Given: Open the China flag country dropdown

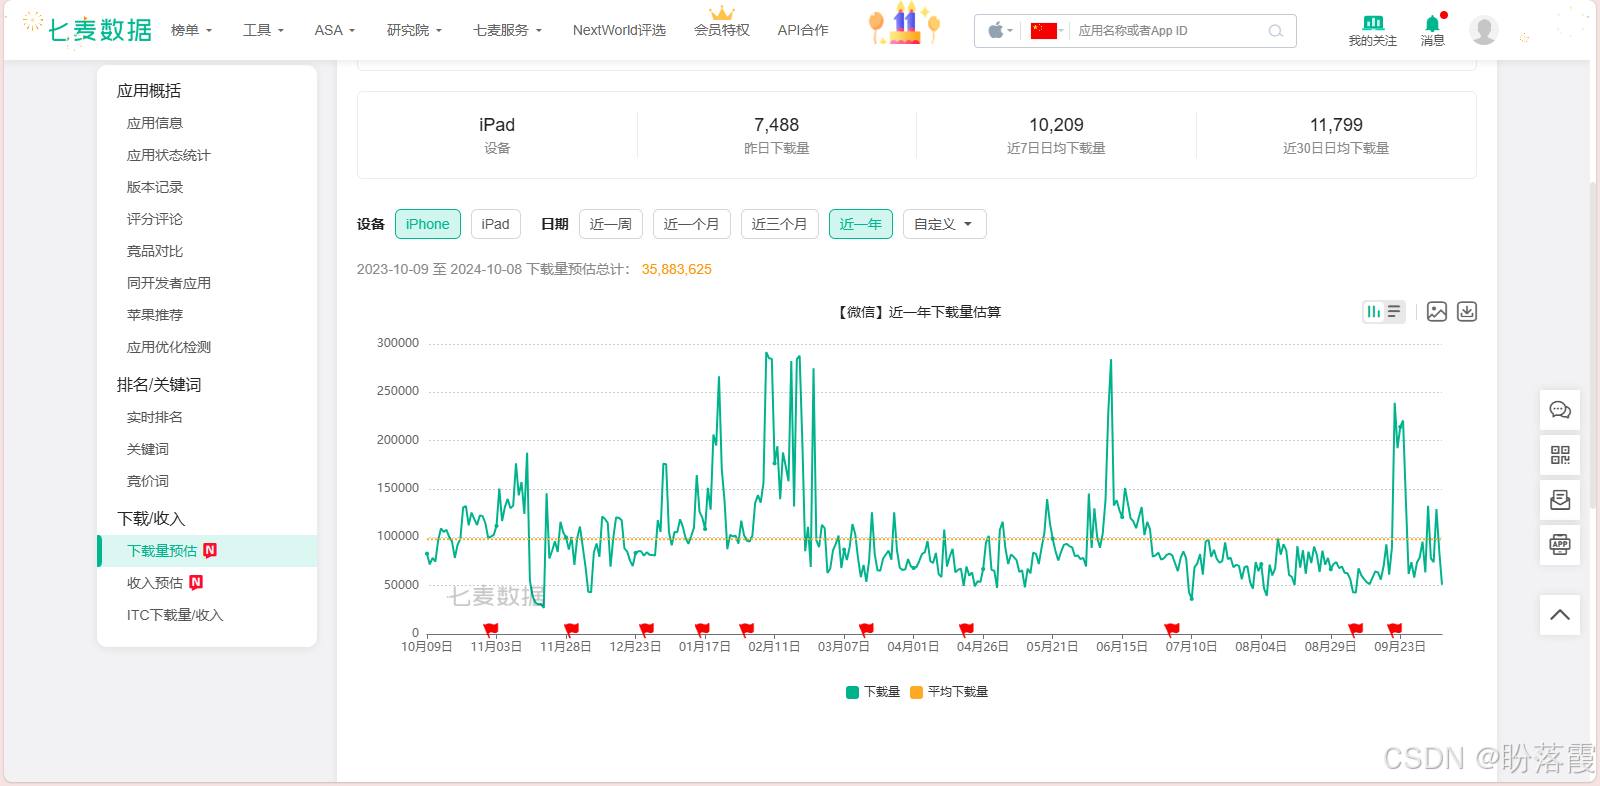Looking at the screenshot, I should [x=1047, y=31].
